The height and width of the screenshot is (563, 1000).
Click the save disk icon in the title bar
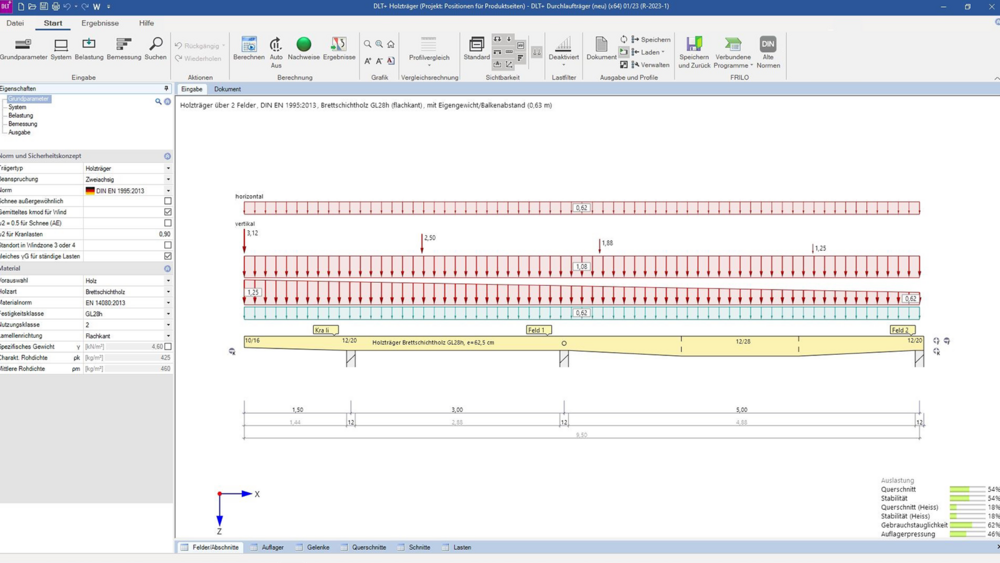(43, 6)
